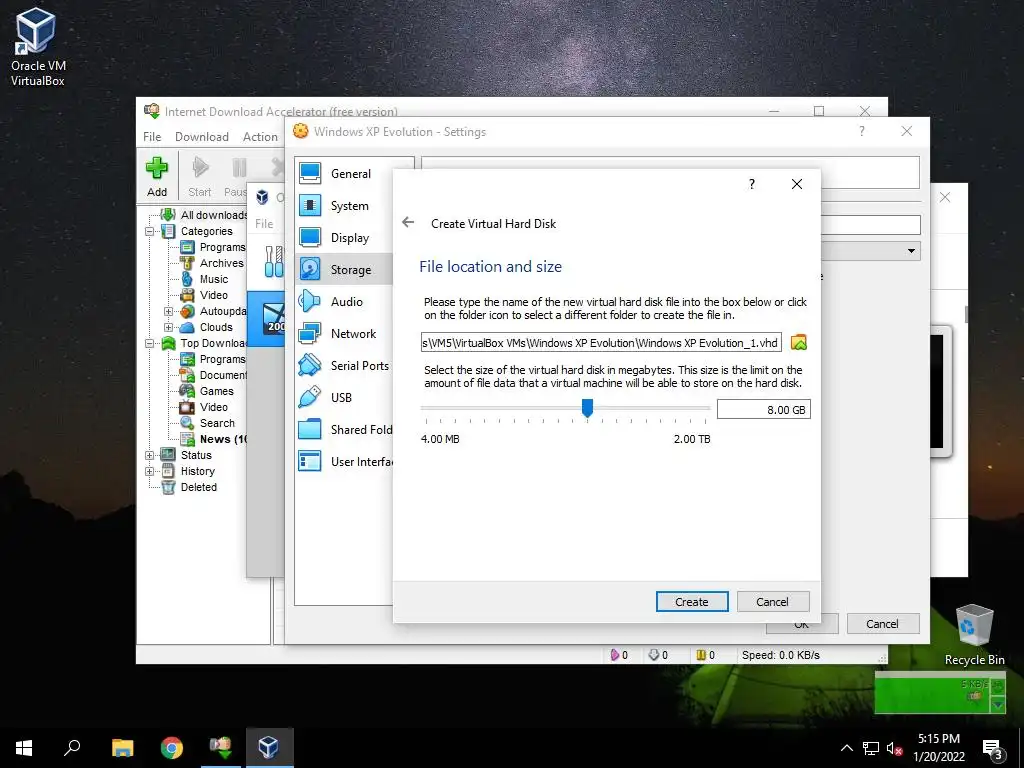The height and width of the screenshot is (768, 1024).
Task: Expand the Clouds tree node
Action: point(168,327)
